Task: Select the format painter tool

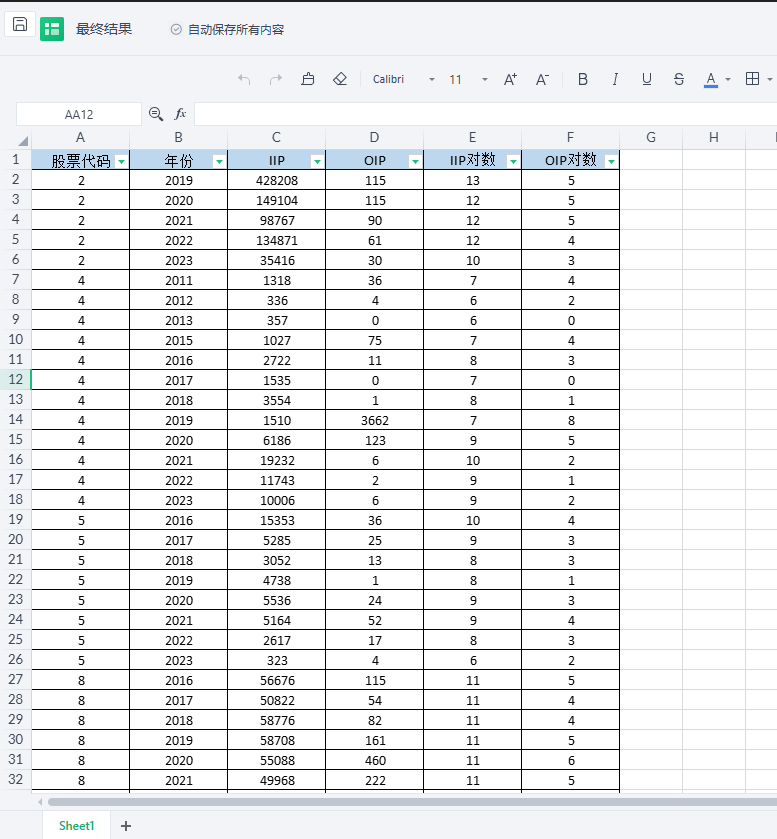Action: click(x=308, y=79)
